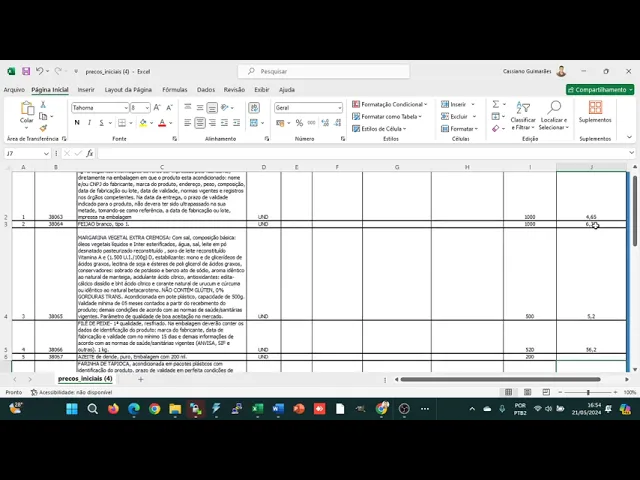Decrease indent
640x480 pixels.
[224, 123]
